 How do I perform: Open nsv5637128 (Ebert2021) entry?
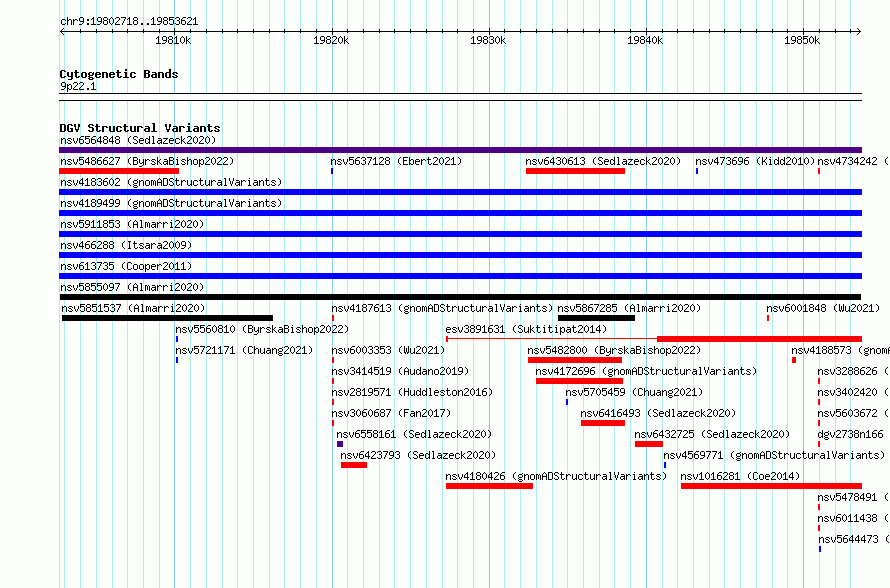click(x=396, y=161)
